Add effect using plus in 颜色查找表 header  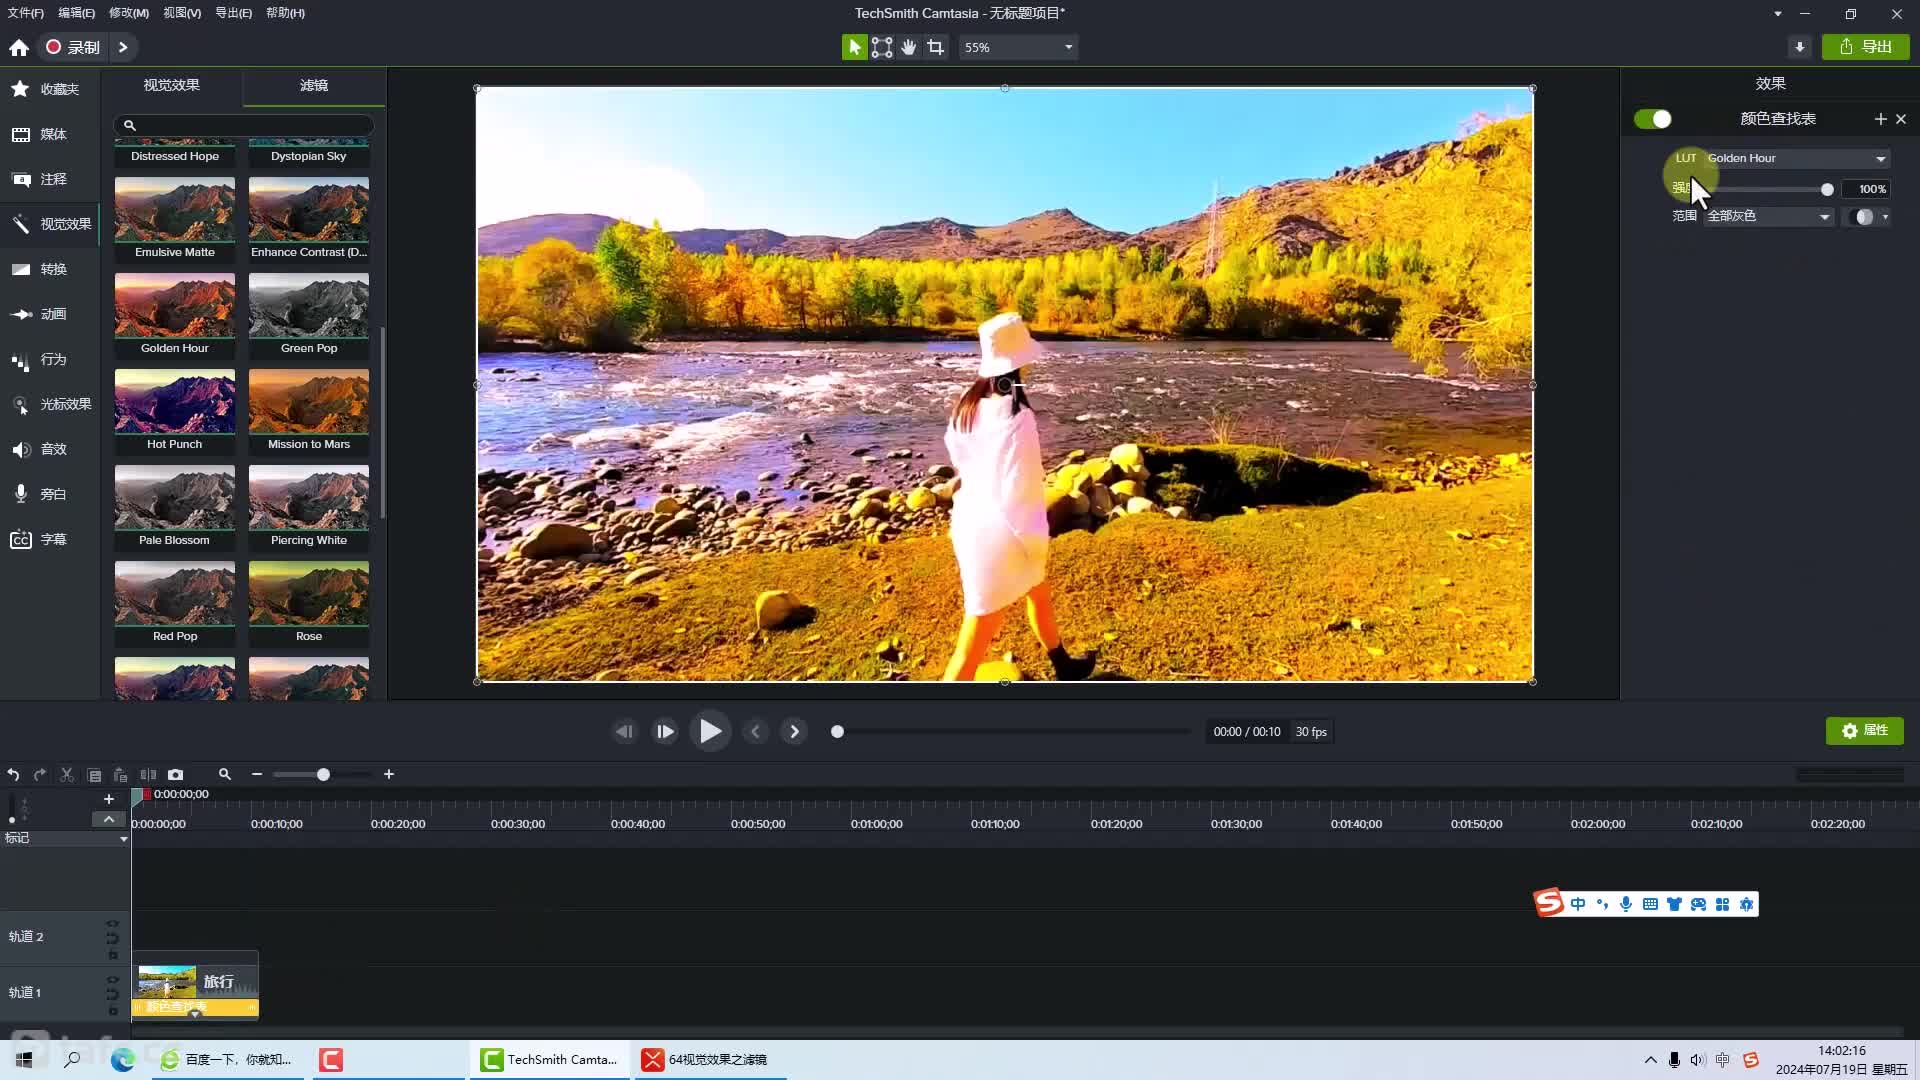click(1880, 119)
